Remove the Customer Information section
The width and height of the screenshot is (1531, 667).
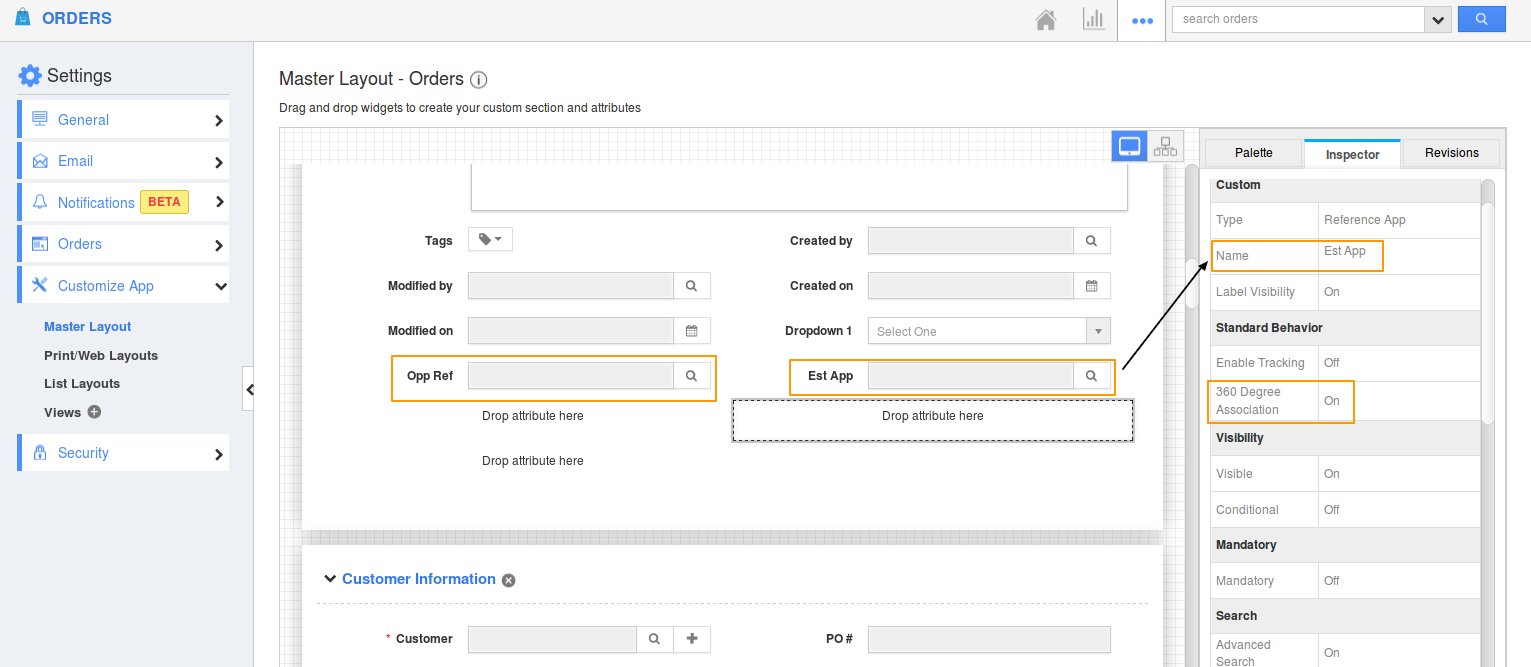(x=508, y=580)
